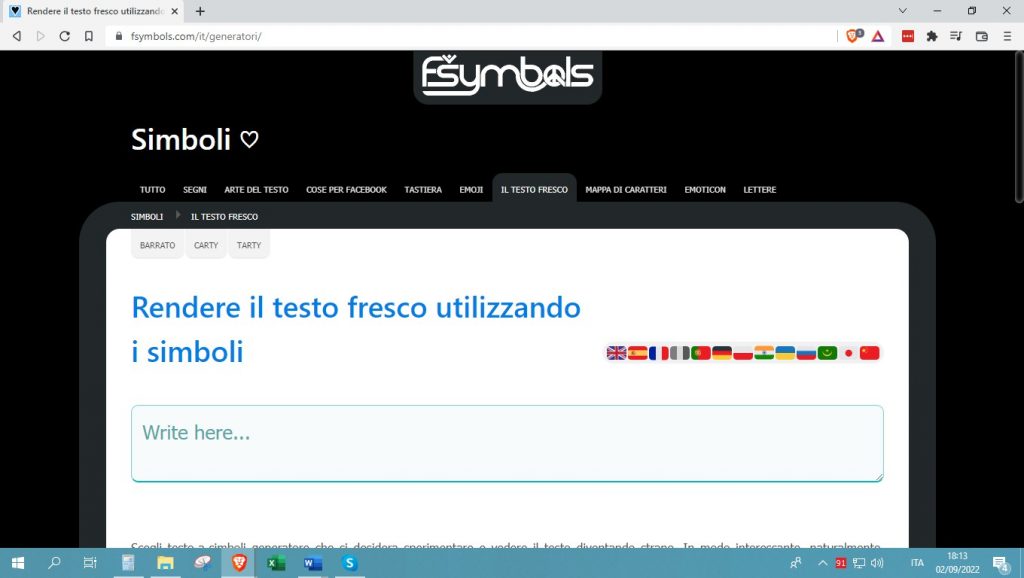Reload the page with the refresh icon
This screenshot has height=578, width=1024.
coord(65,36)
